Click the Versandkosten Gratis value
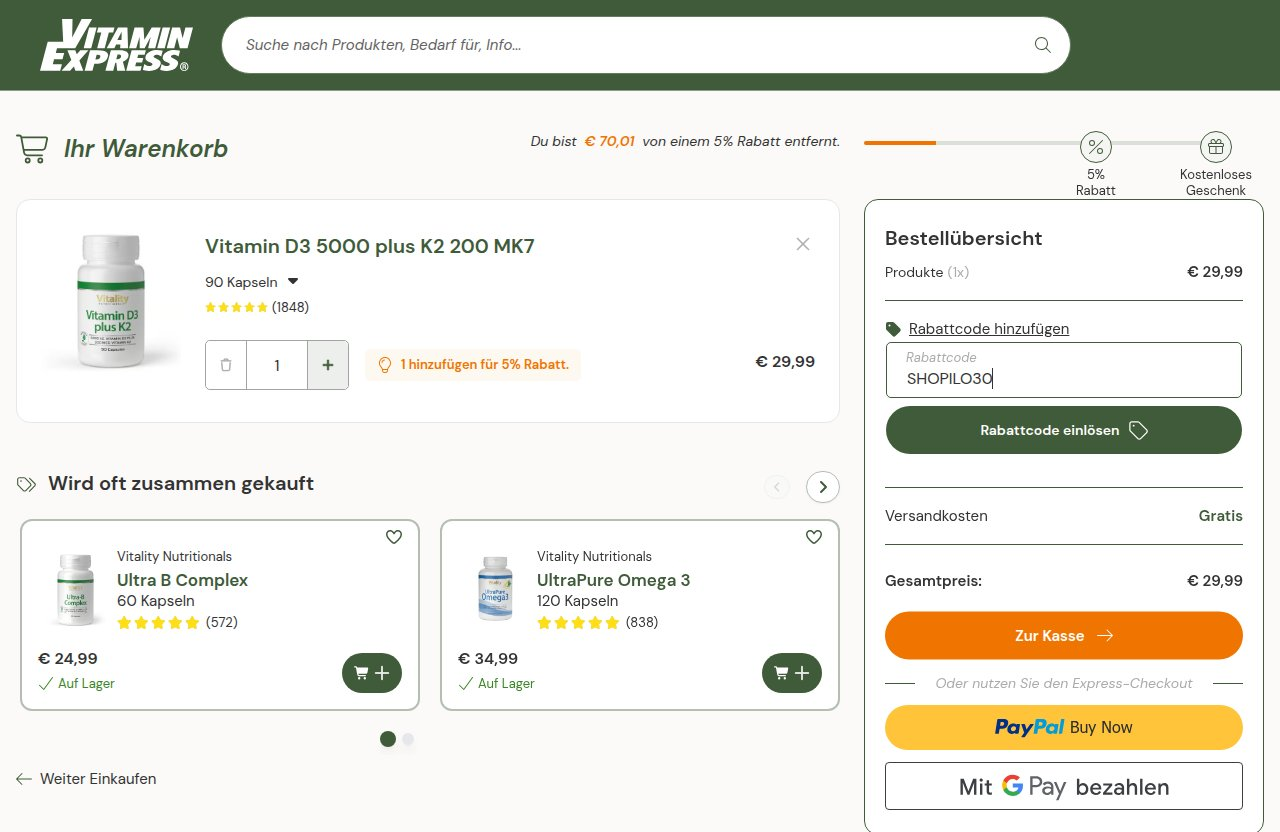This screenshot has width=1280, height=832. tap(1221, 516)
